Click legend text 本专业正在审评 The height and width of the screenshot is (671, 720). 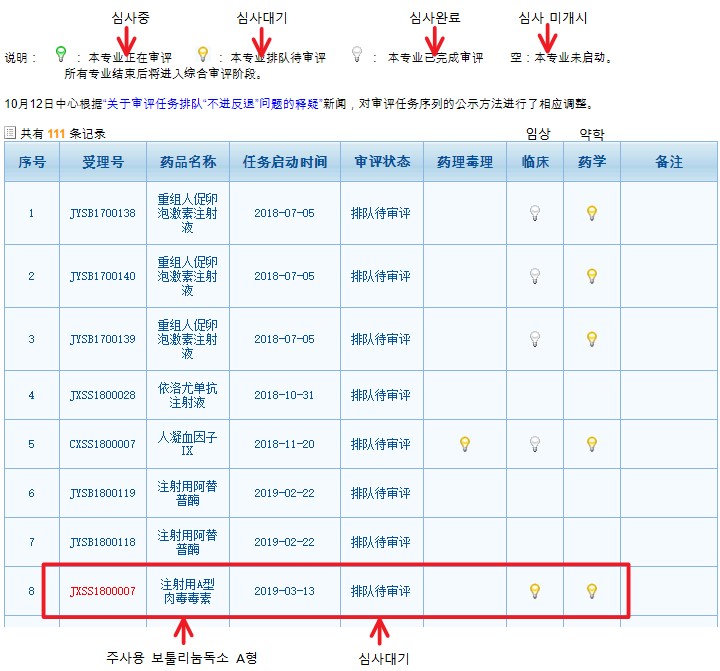(130, 57)
